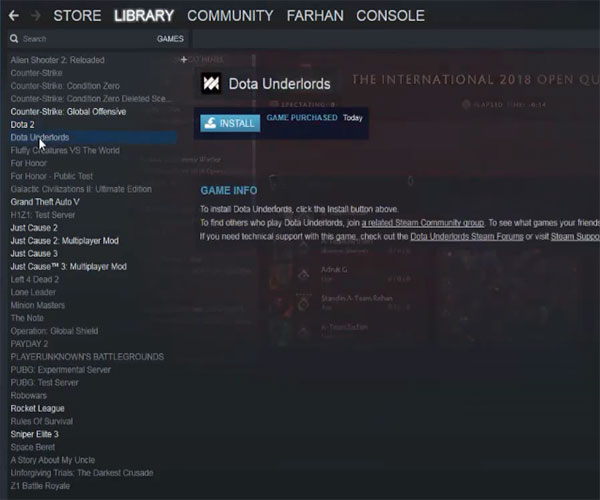Select Minion Masters
This screenshot has width=600, height=500.
[x=38, y=305]
